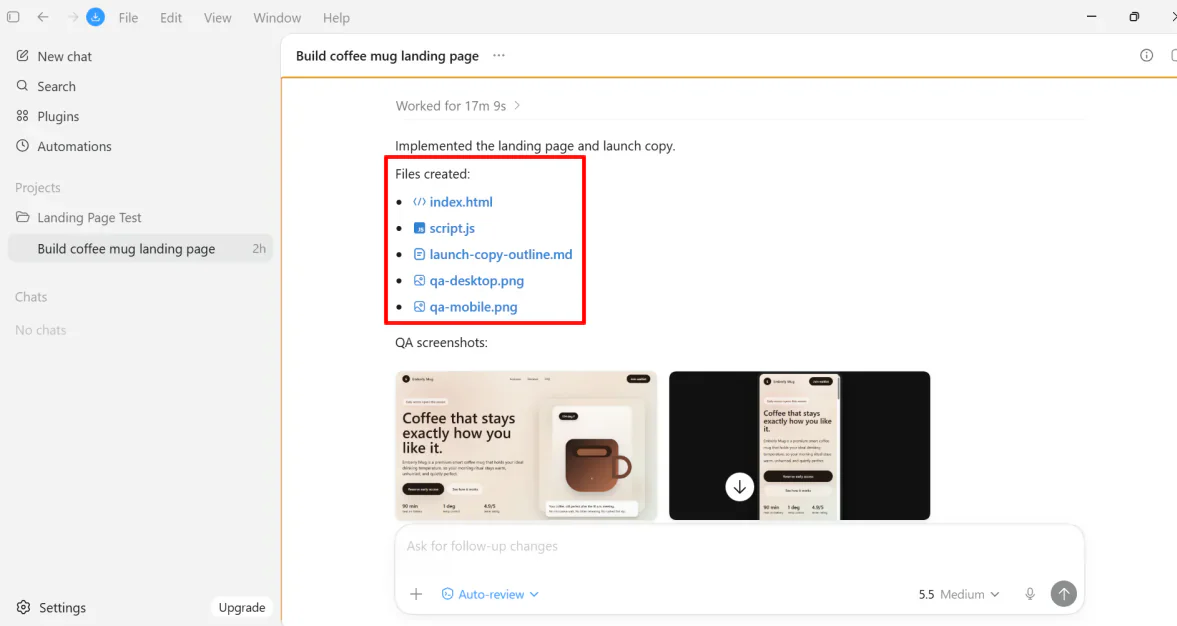This screenshot has height=626, width=1177.
Task: Open the File menu
Action: coord(128,17)
